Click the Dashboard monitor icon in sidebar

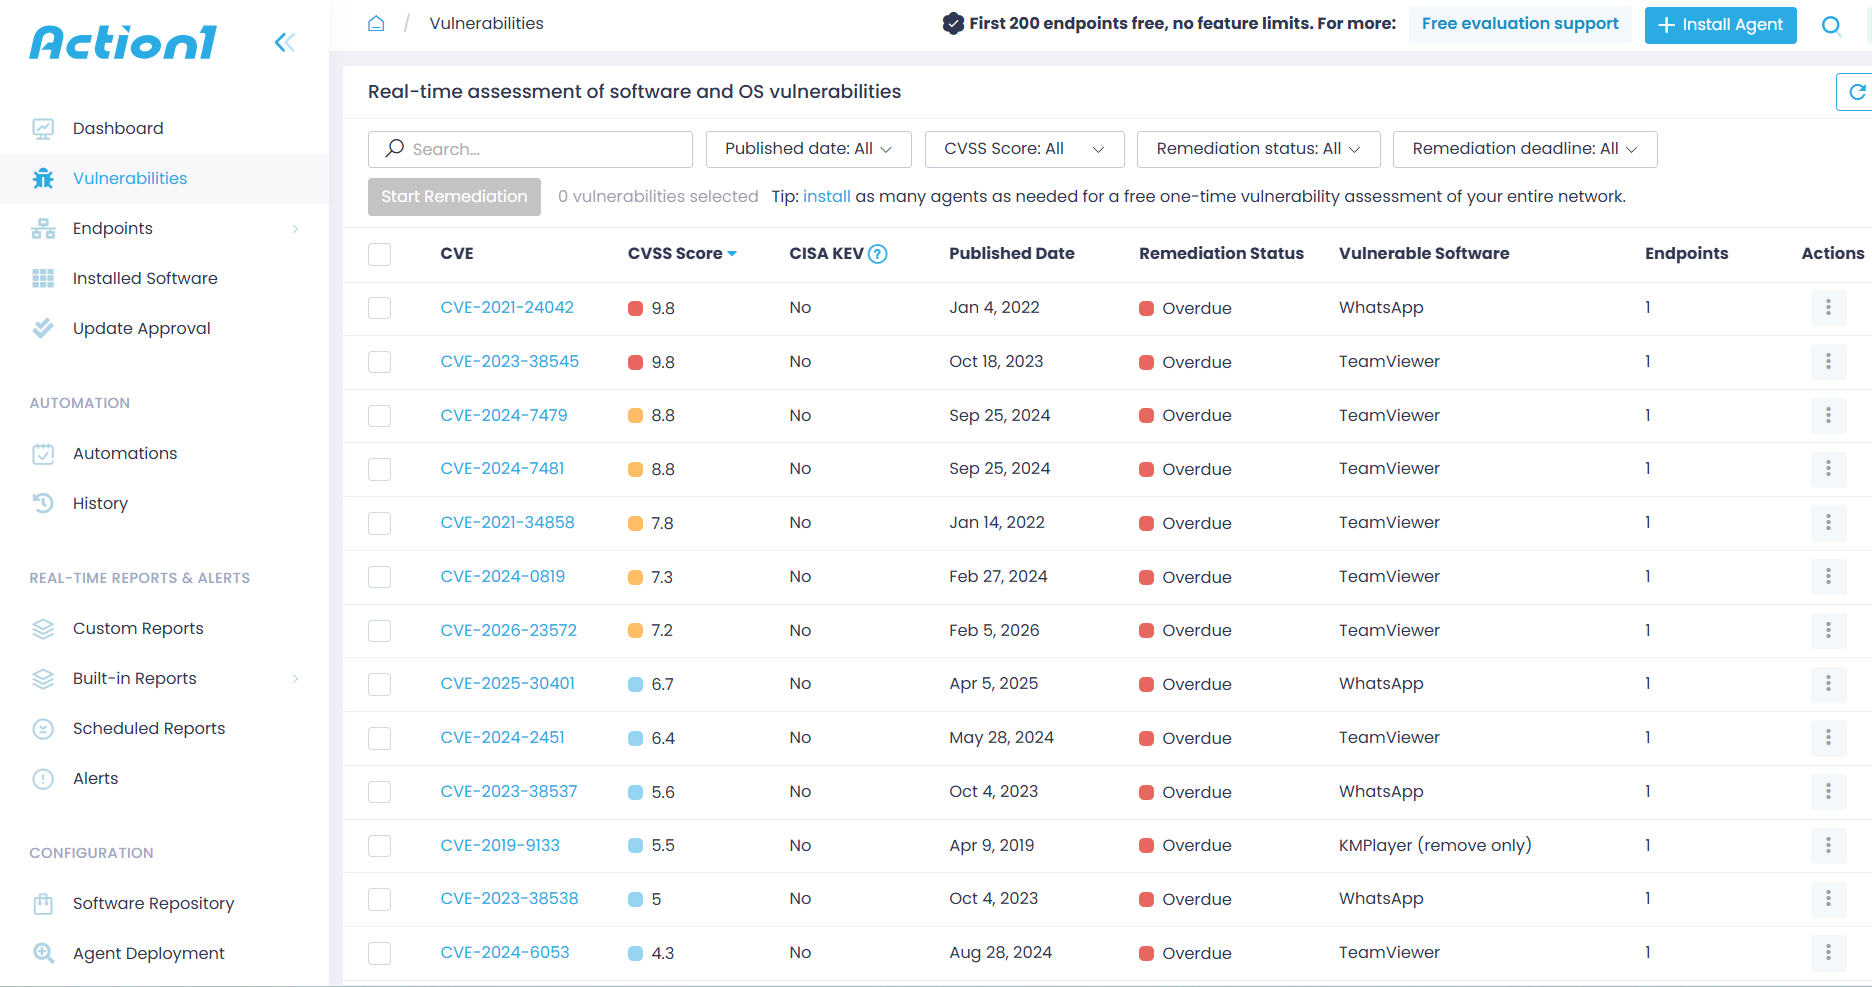coord(43,128)
